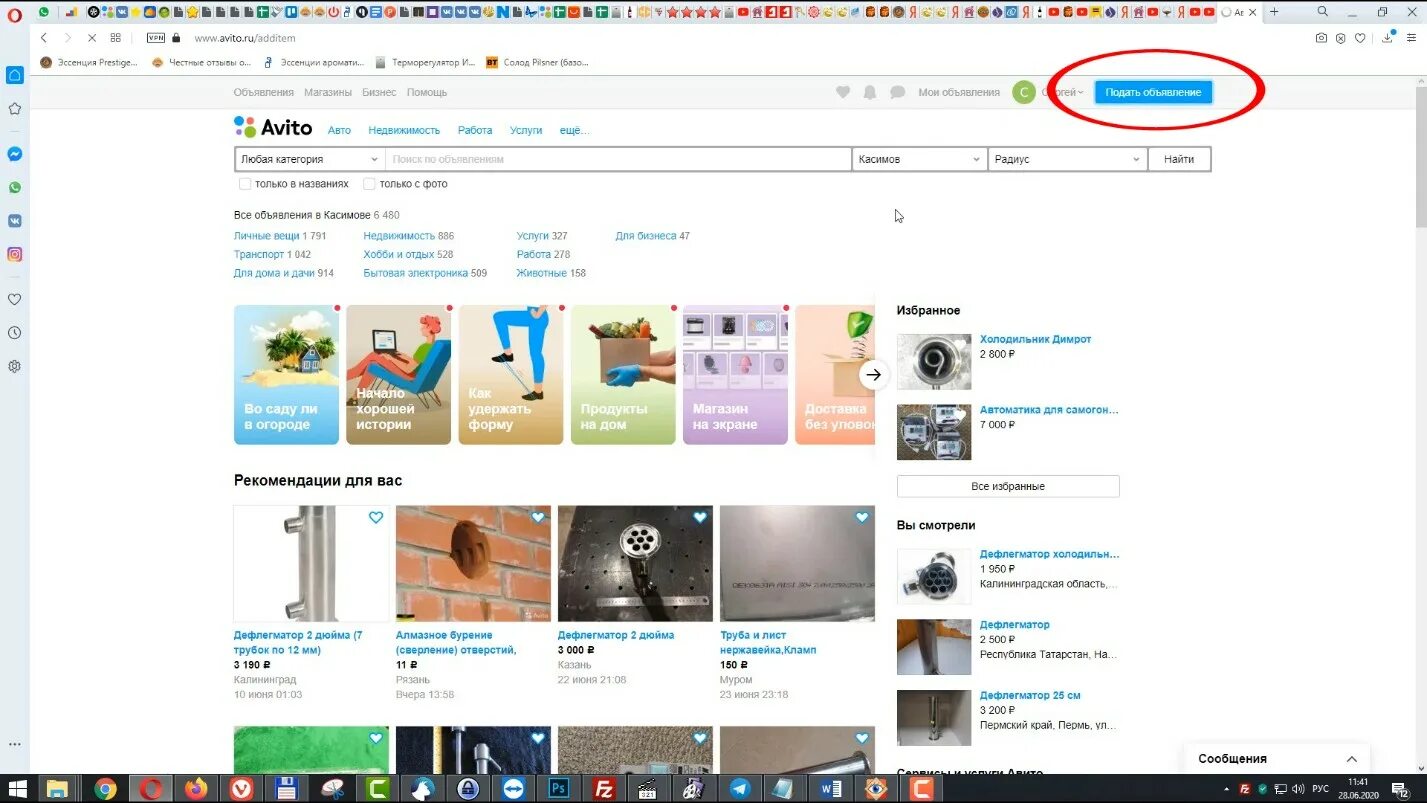The height and width of the screenshot is (803, 1427).
Task: Open the 'Дефлегматор 25 см' viewed listing
Action: (x=1030, y=695)
